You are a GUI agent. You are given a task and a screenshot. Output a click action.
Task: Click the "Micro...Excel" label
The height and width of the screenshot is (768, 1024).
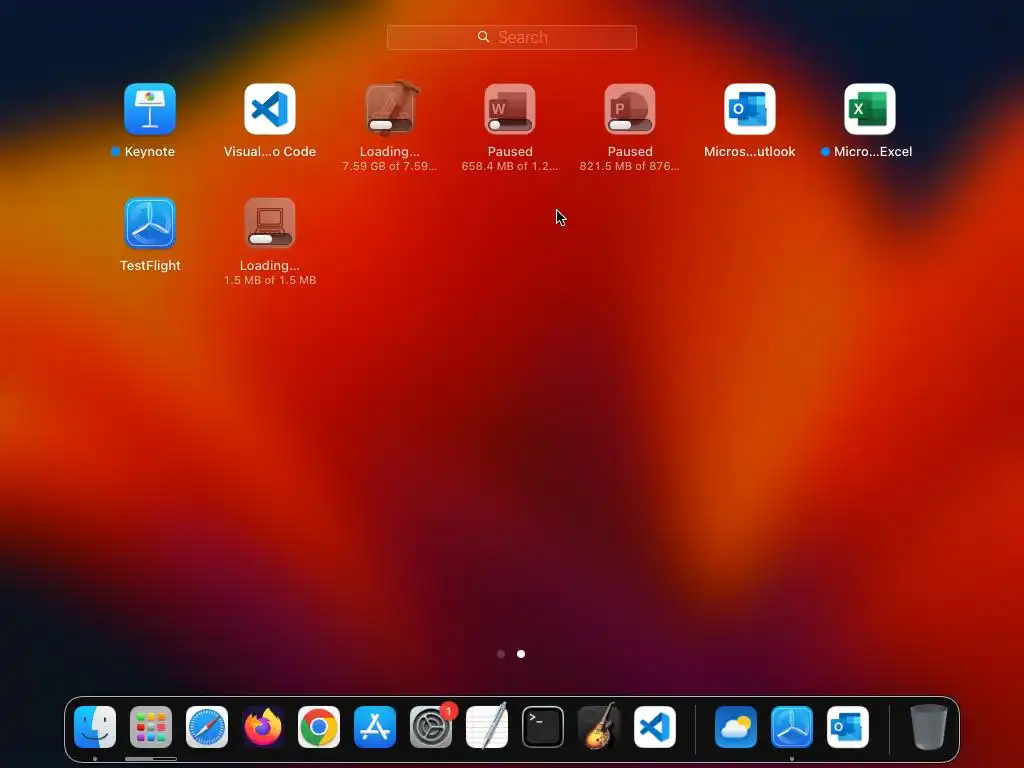coord(873,152)
